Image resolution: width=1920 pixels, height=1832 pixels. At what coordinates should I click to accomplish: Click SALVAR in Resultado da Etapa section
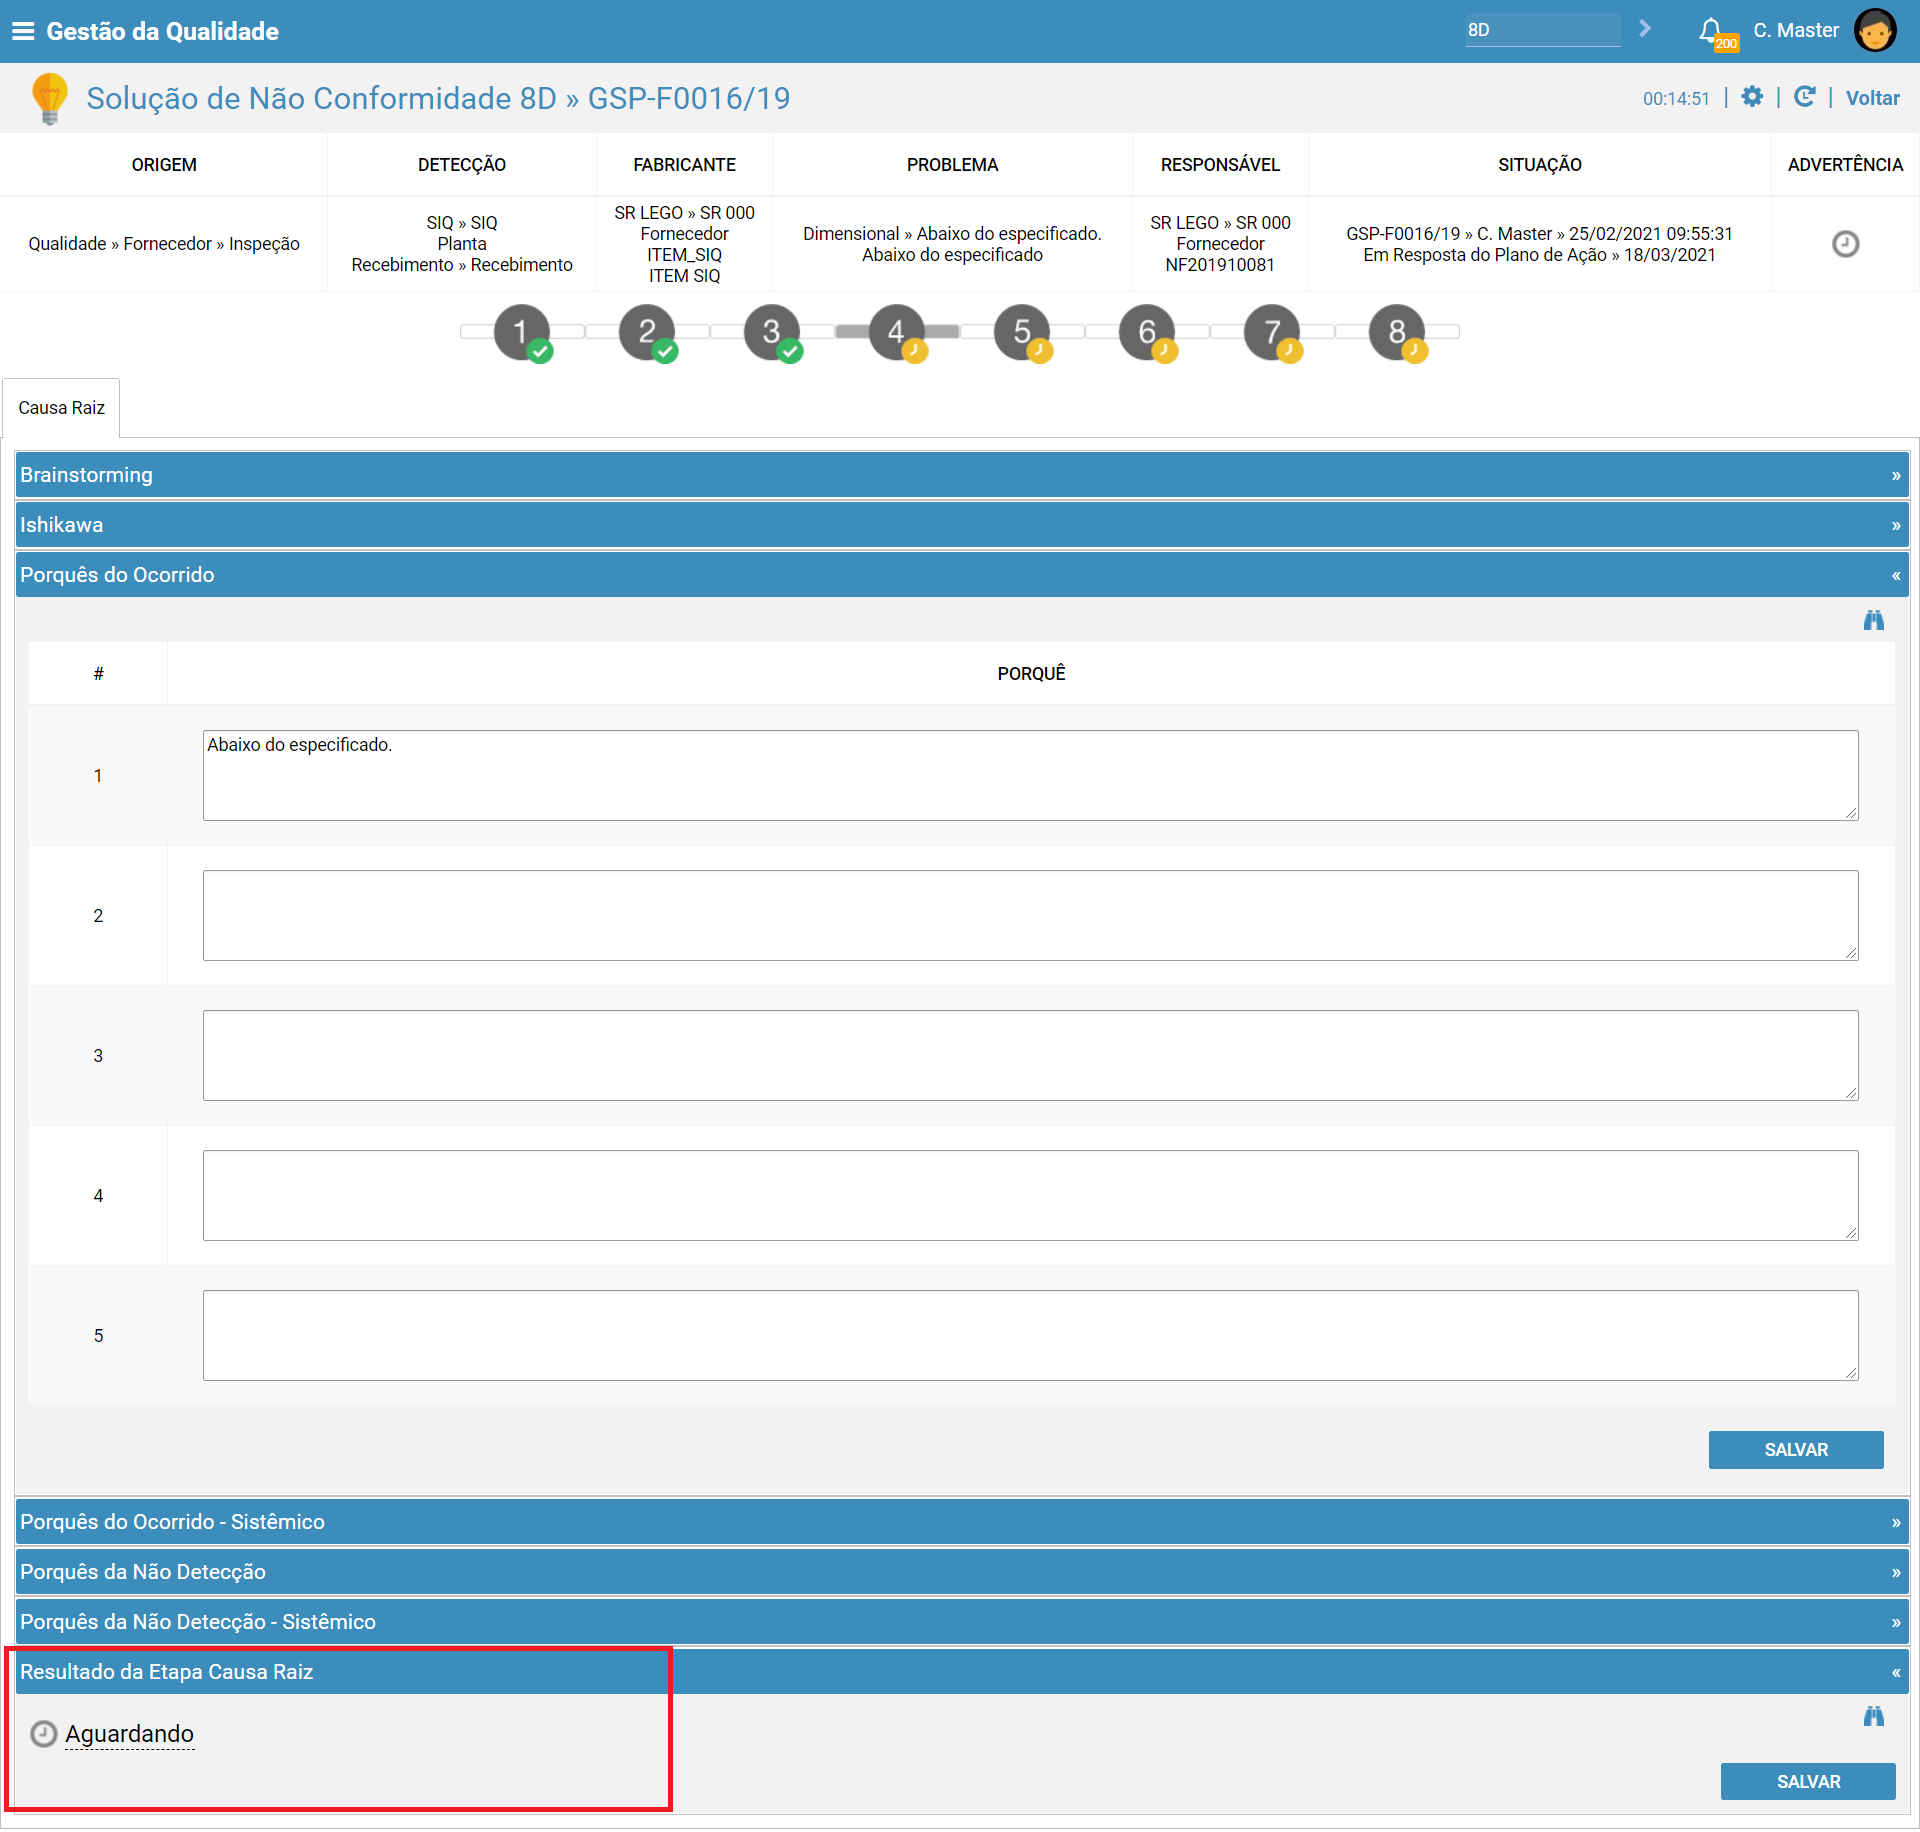(1808, 1782)
